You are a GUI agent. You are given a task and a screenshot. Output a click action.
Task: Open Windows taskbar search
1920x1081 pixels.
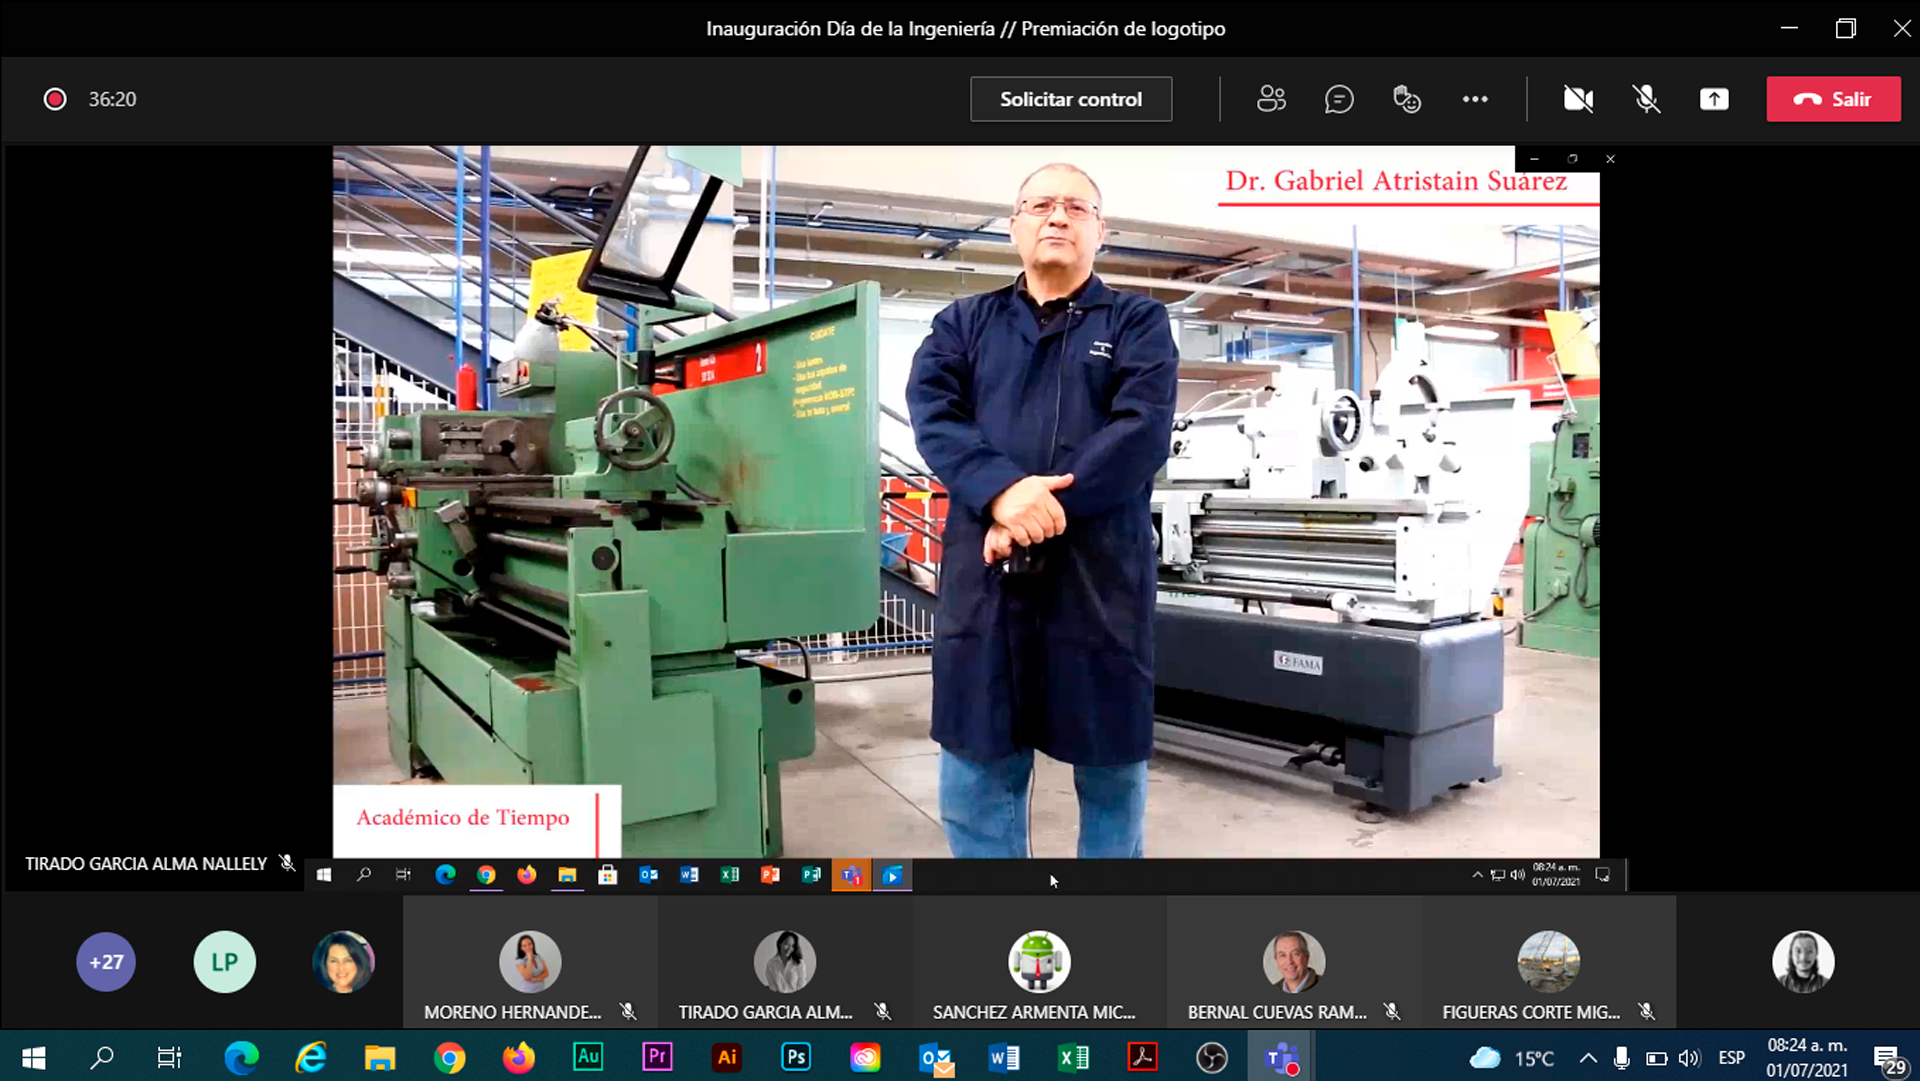[x=102, y=1057]
